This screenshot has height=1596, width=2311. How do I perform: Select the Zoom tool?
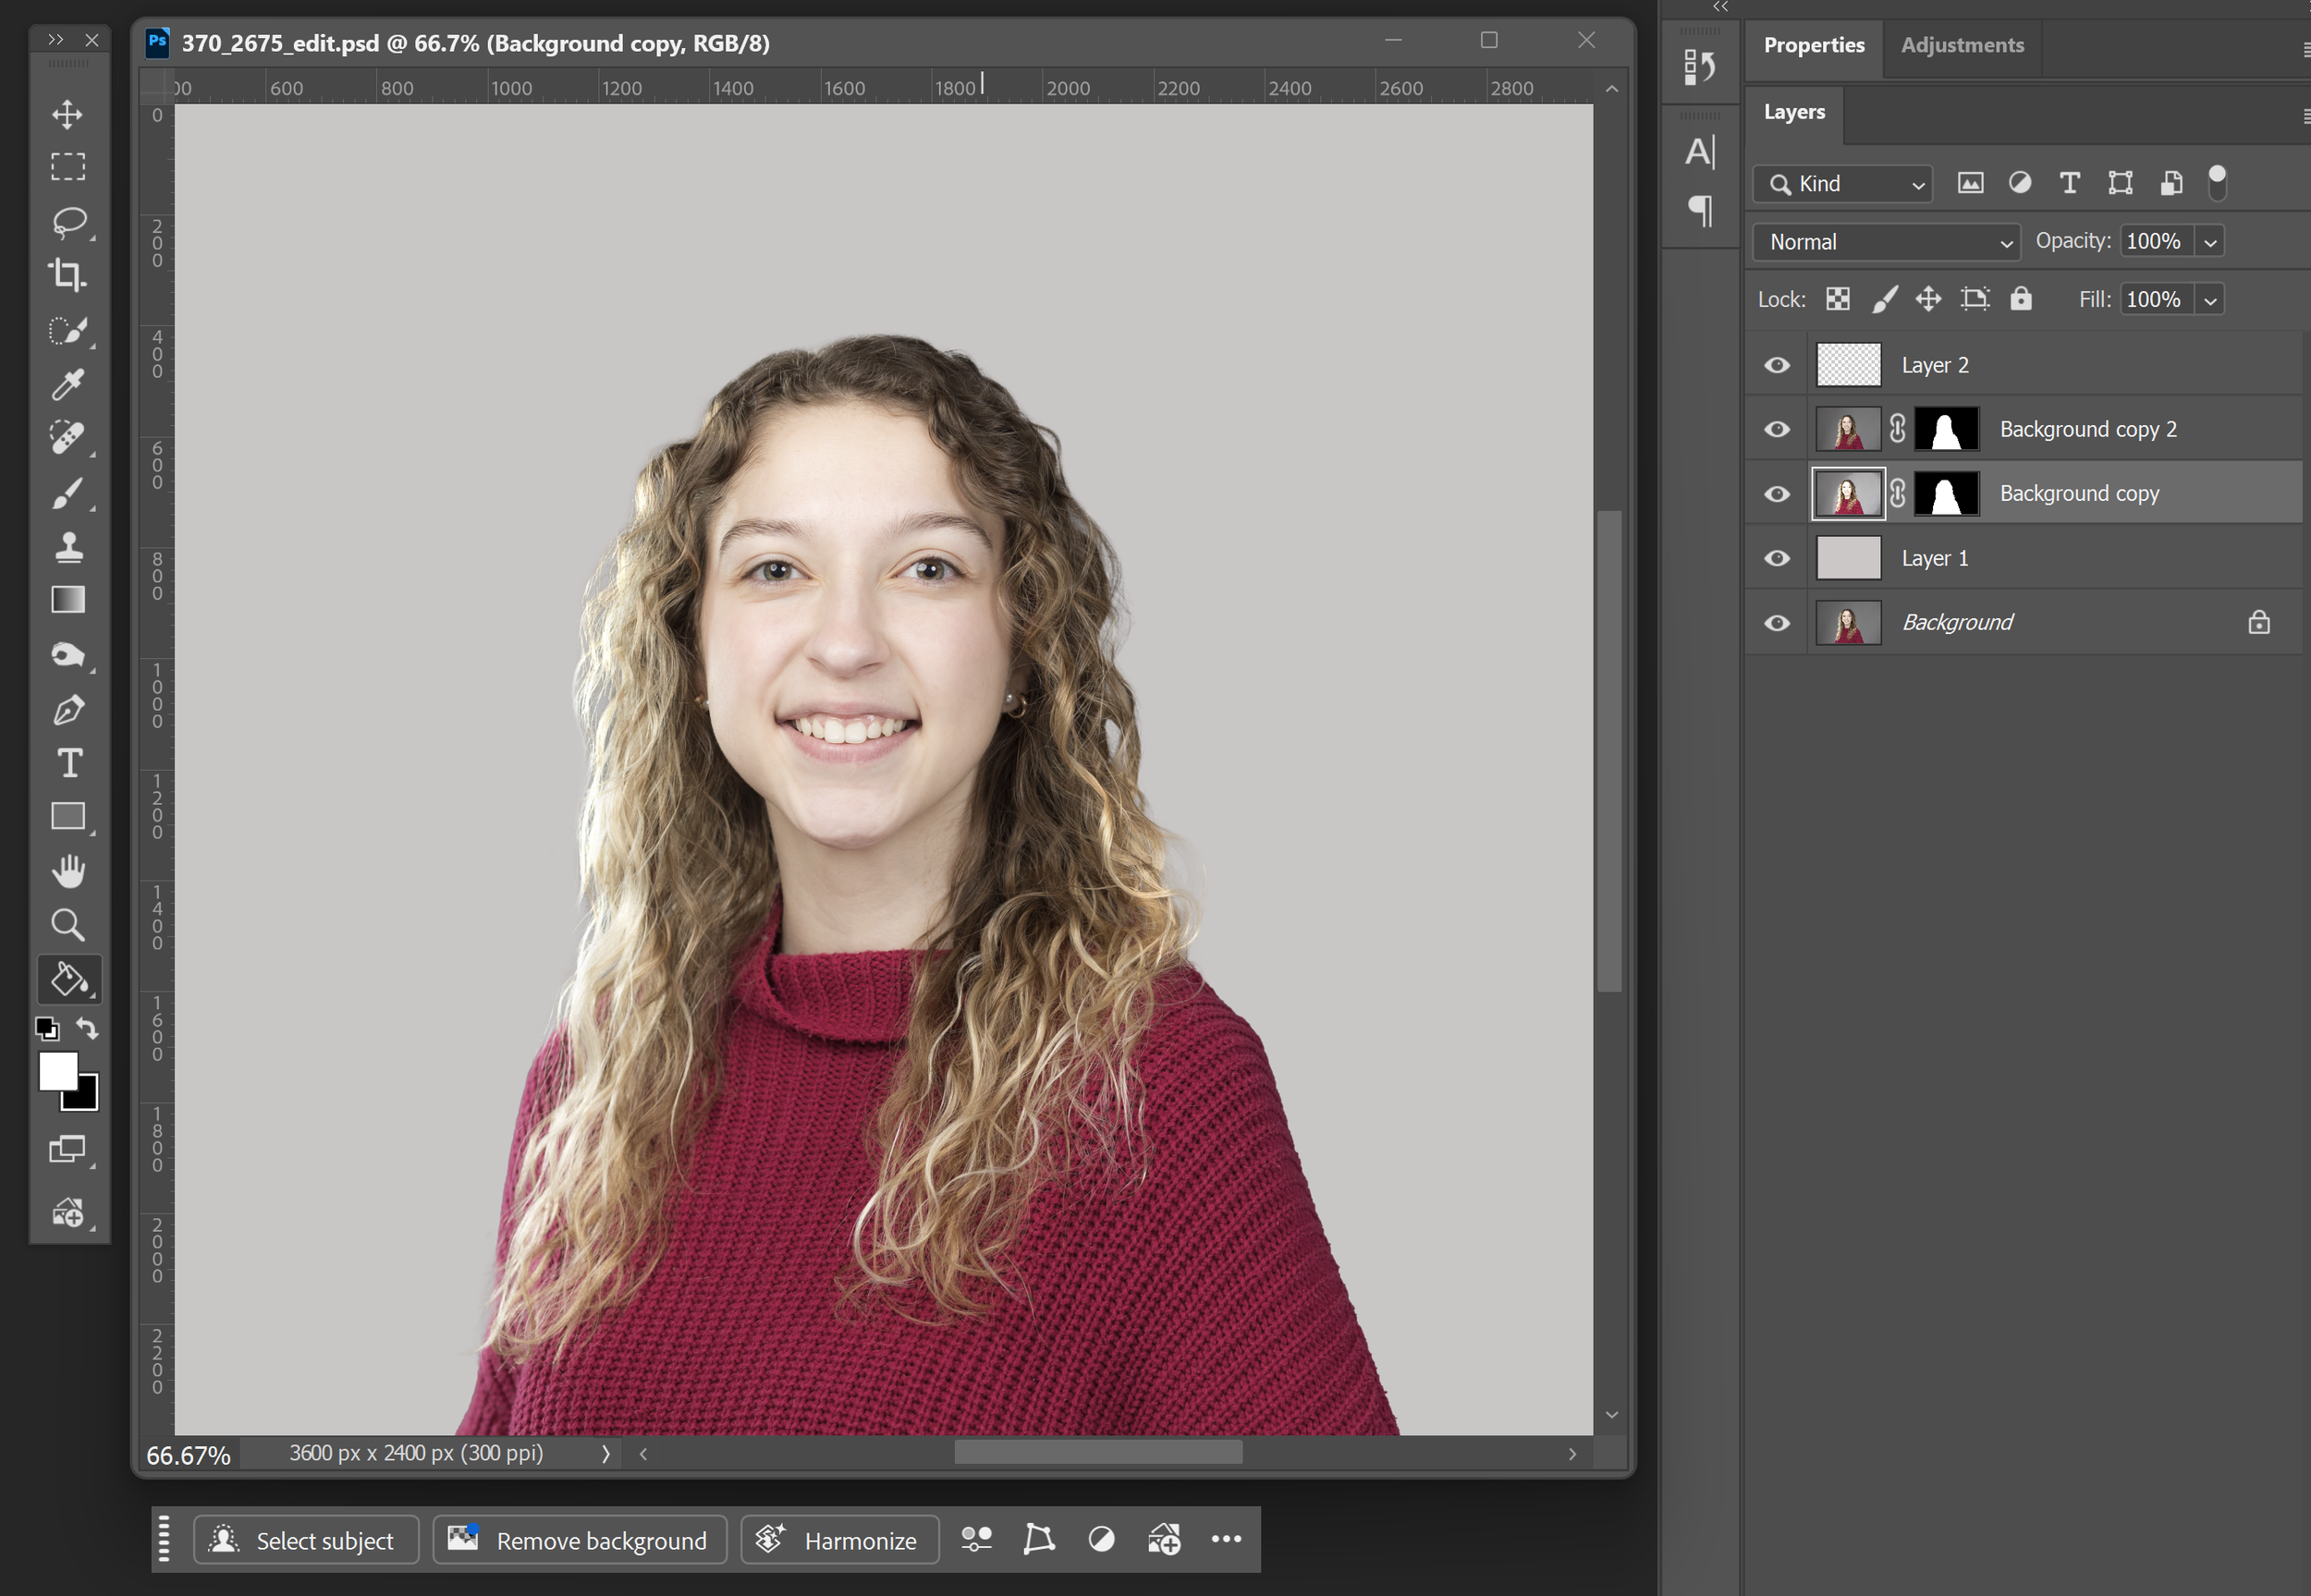click(x=67, y=924)
